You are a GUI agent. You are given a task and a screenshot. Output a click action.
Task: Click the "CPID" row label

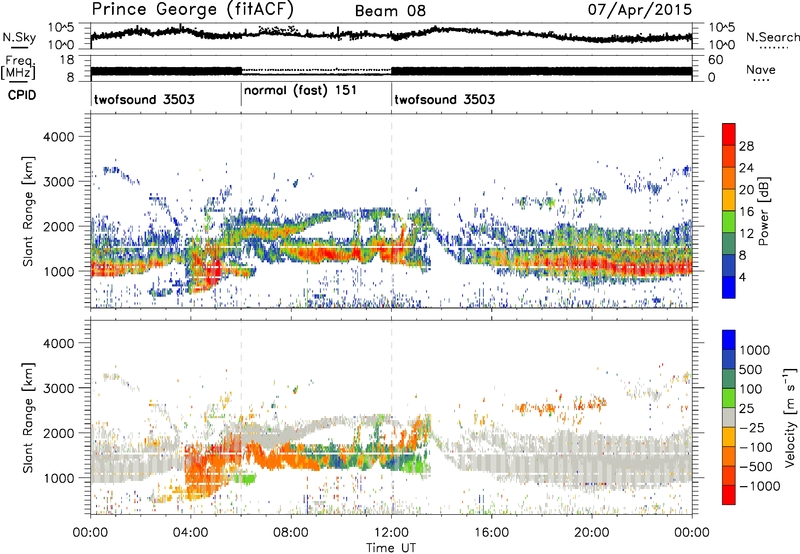click(22, 95)
